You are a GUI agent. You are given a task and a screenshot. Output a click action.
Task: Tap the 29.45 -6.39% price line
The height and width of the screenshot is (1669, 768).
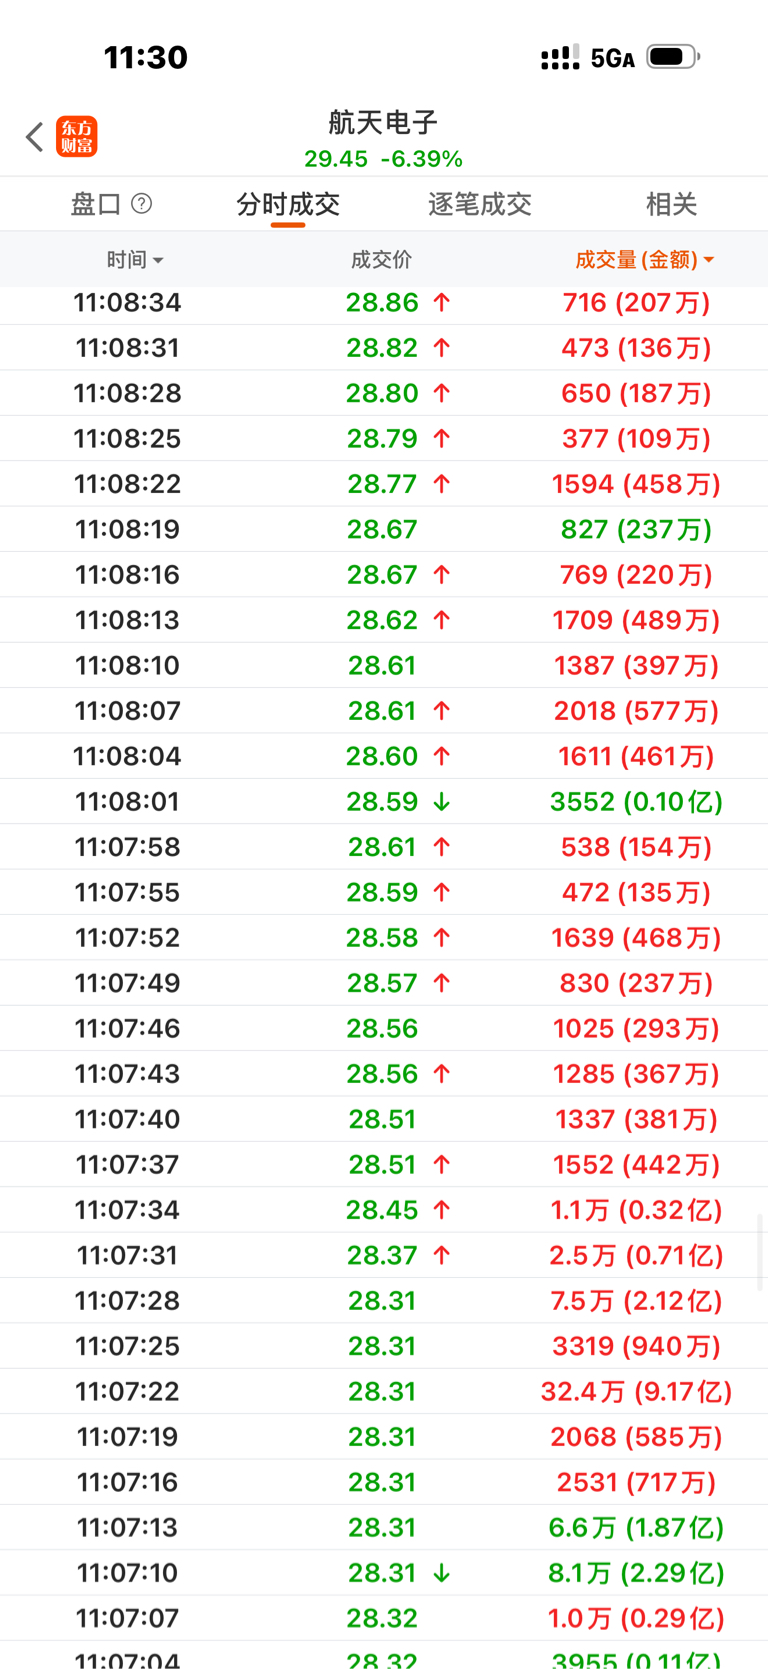383,159
